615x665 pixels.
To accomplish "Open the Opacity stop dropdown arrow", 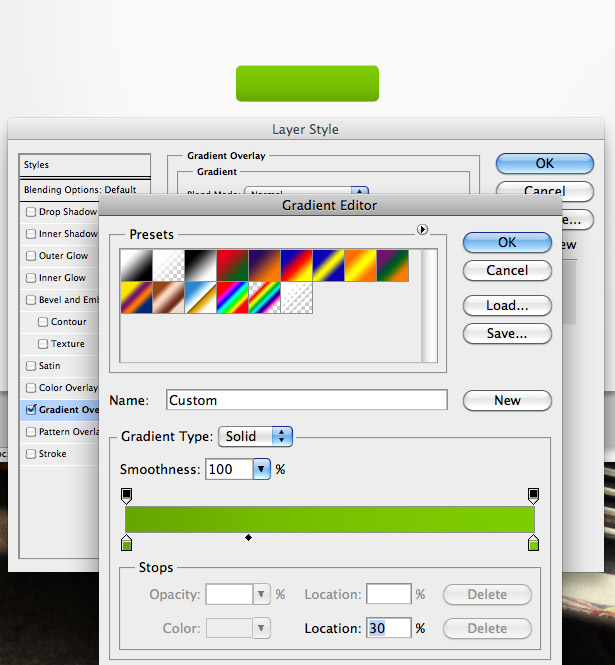I will (262, 594).
